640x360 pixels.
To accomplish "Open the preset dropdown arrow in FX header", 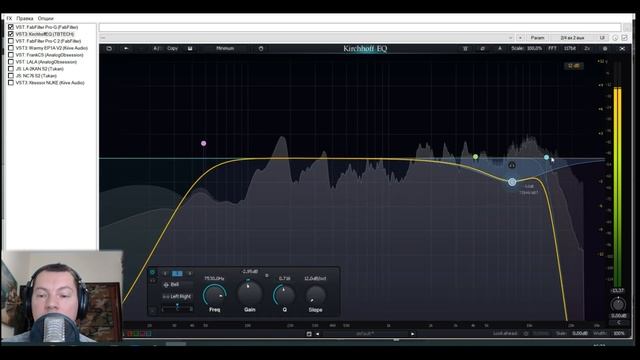I will pos(511,38).
